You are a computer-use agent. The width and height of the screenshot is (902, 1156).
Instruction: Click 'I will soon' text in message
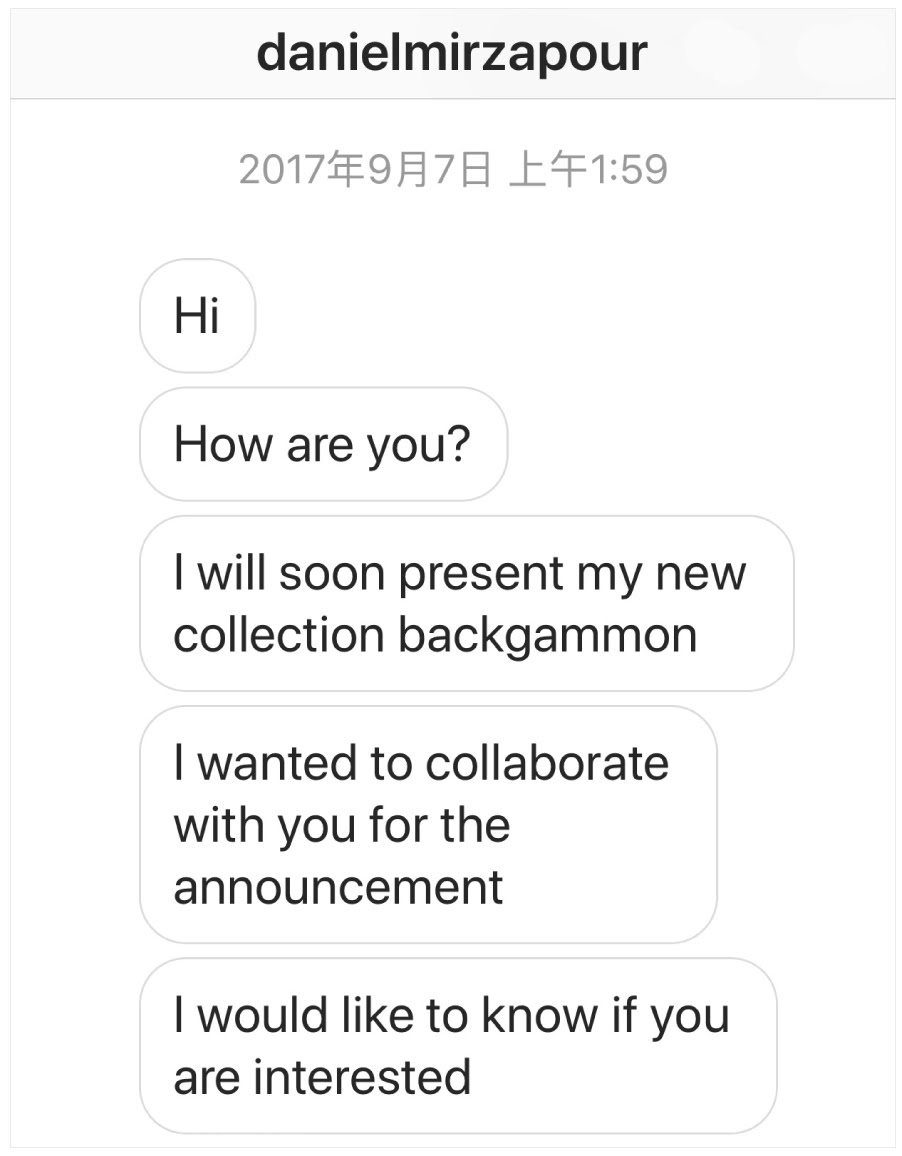(x=255, y=574)
